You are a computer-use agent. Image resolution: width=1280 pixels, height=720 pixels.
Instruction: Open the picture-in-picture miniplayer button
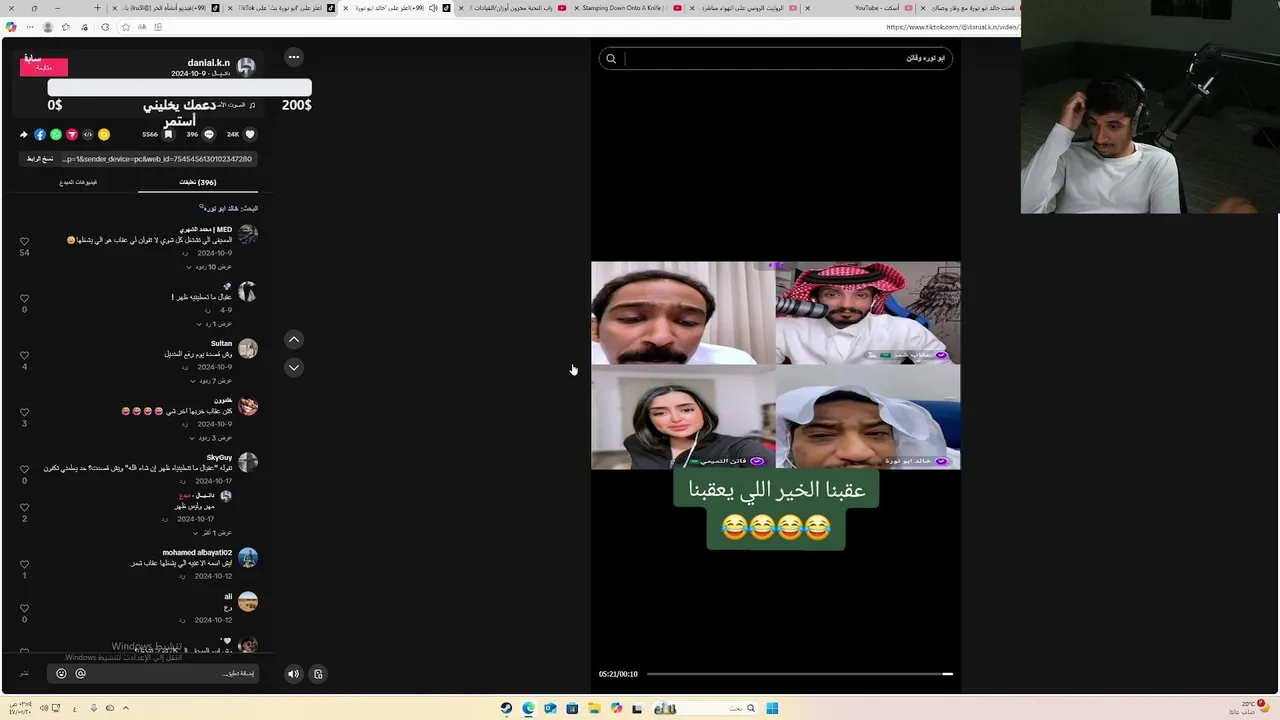point(318,674)
